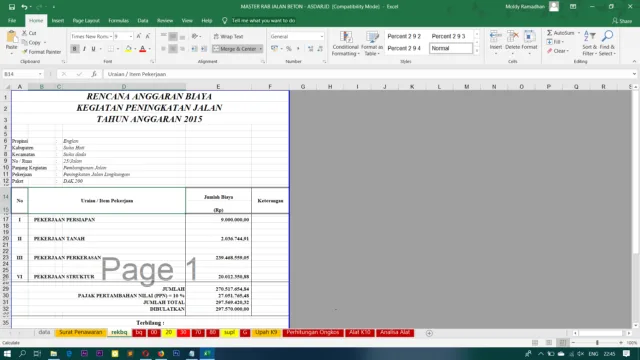Click the Undo arrow icon

(x=24, y=7)
